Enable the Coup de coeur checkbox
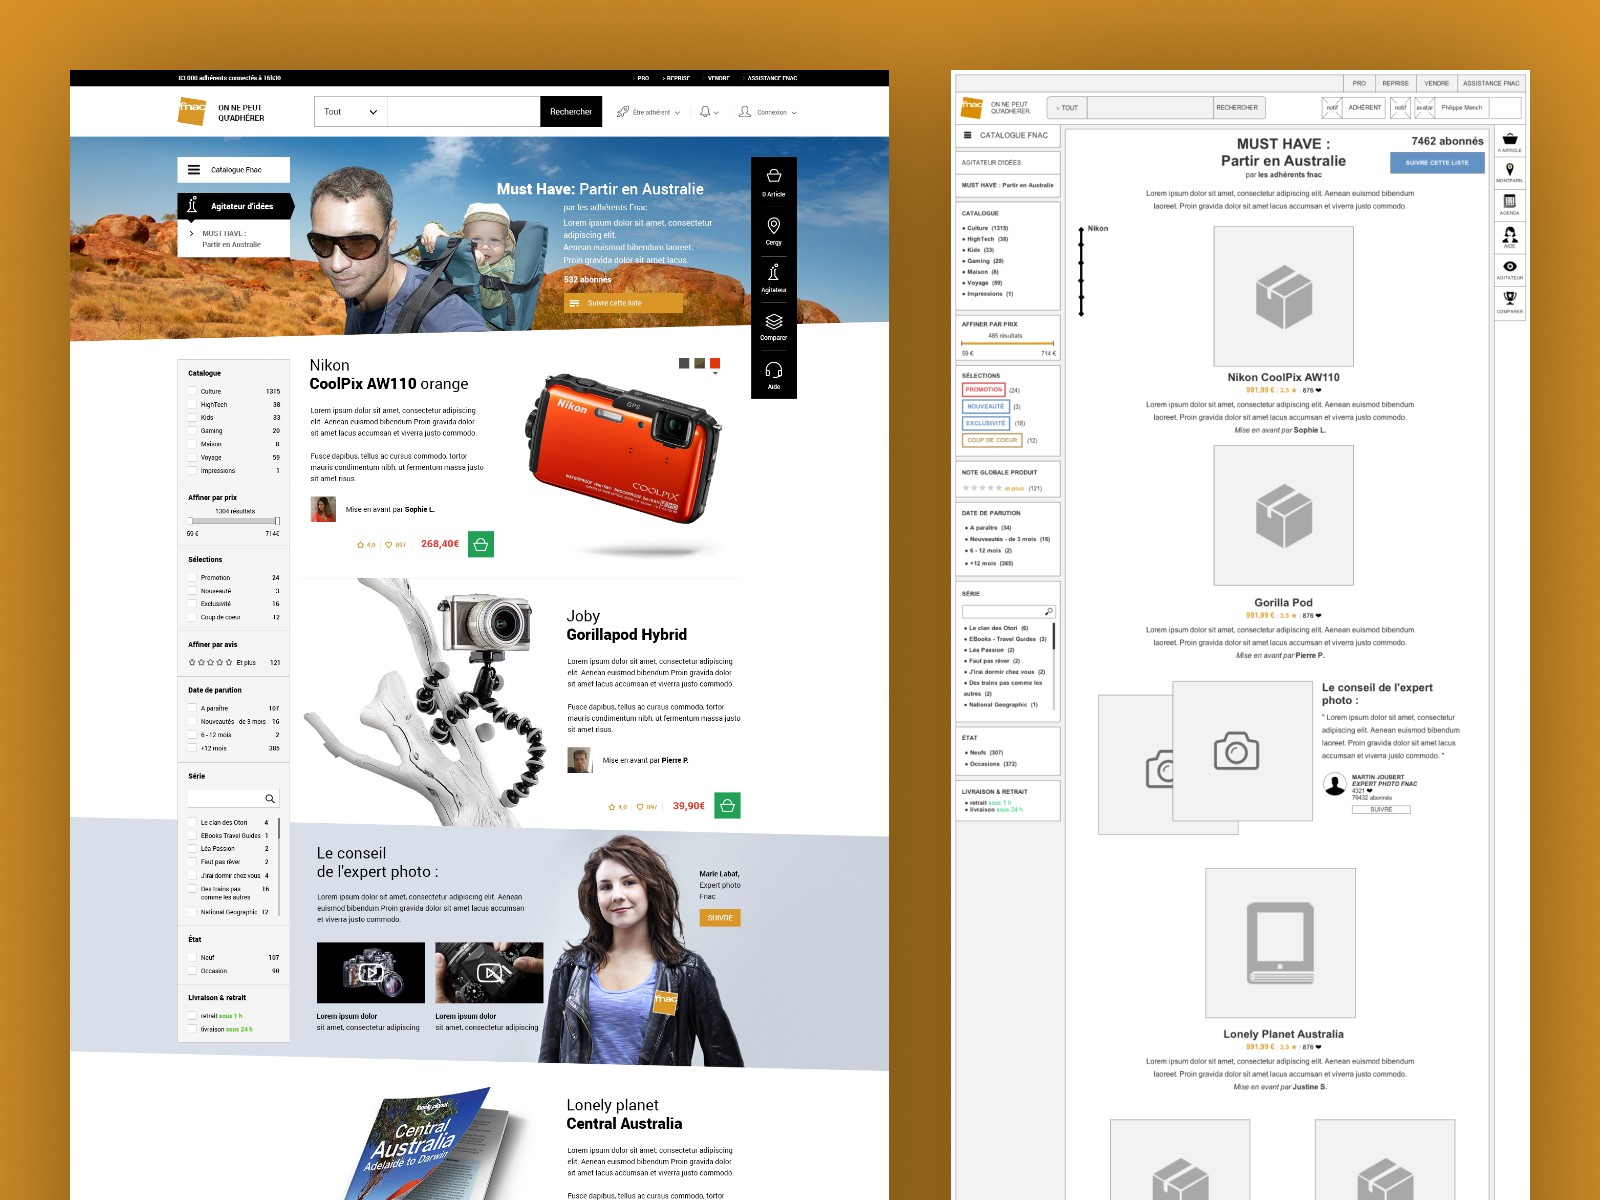Viewport: 1600px width, 1200px height. [x=192, y=617]
